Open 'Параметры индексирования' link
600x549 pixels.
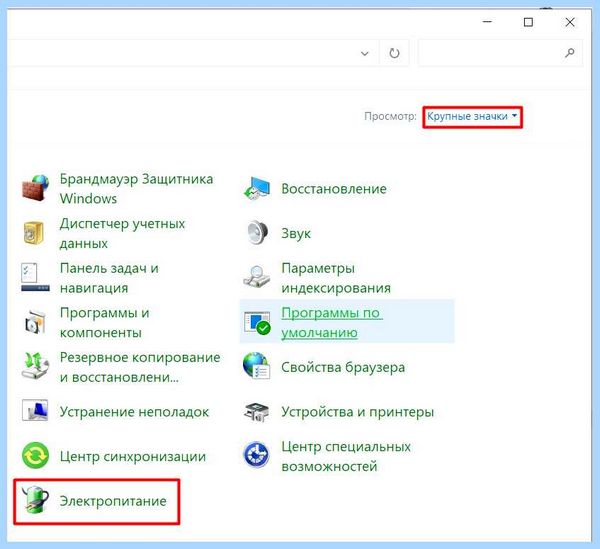pos(336,278)
